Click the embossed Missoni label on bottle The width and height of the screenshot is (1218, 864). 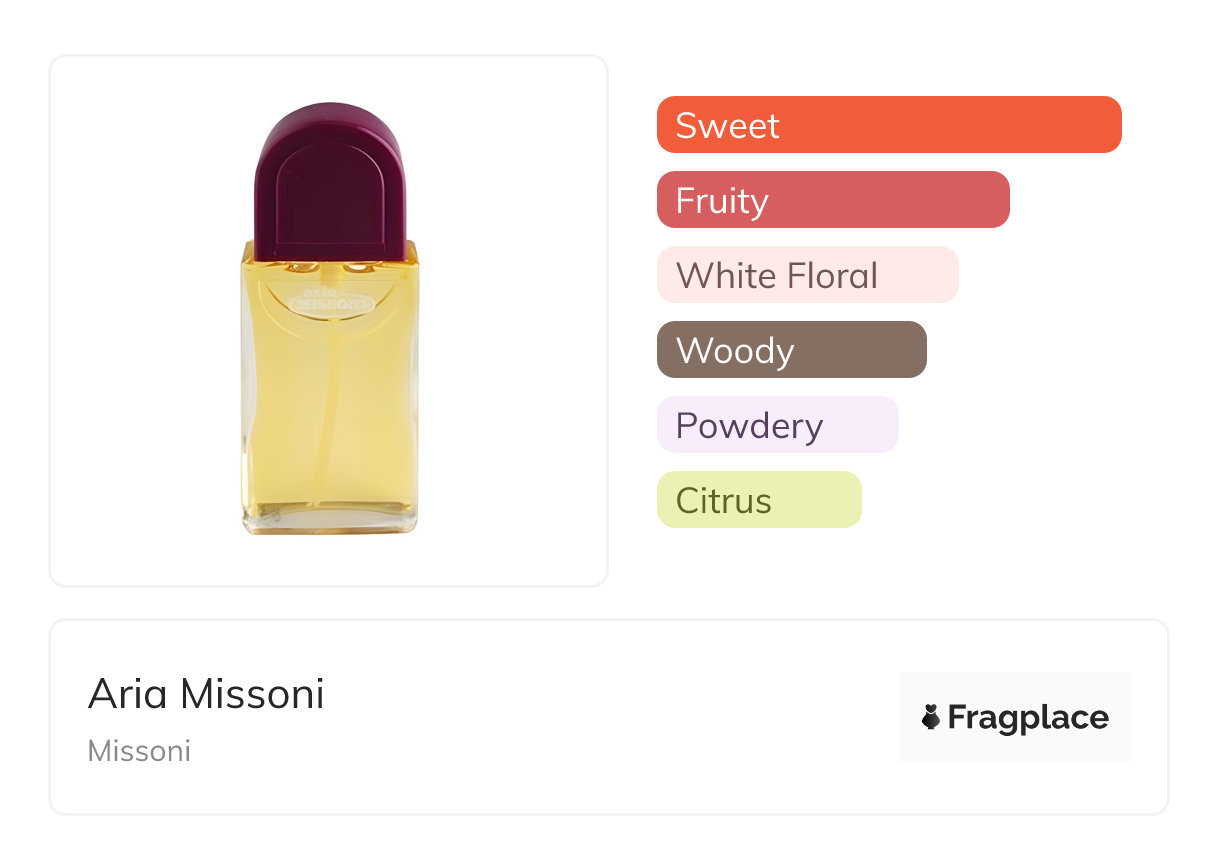coord(330,302)
